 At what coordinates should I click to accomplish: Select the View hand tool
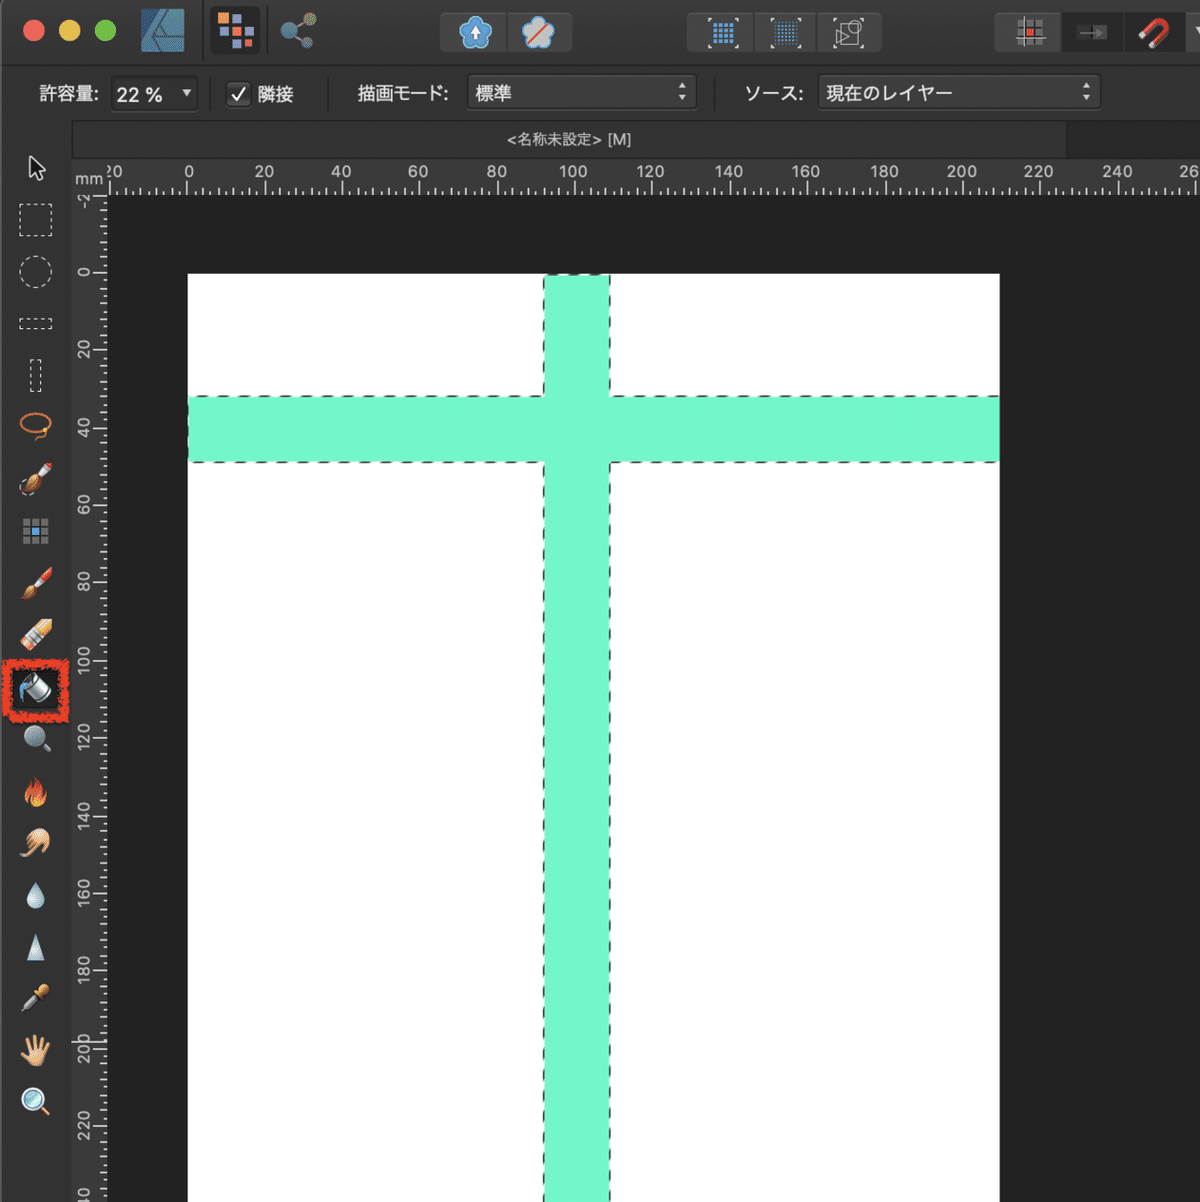coord(36,1050)
